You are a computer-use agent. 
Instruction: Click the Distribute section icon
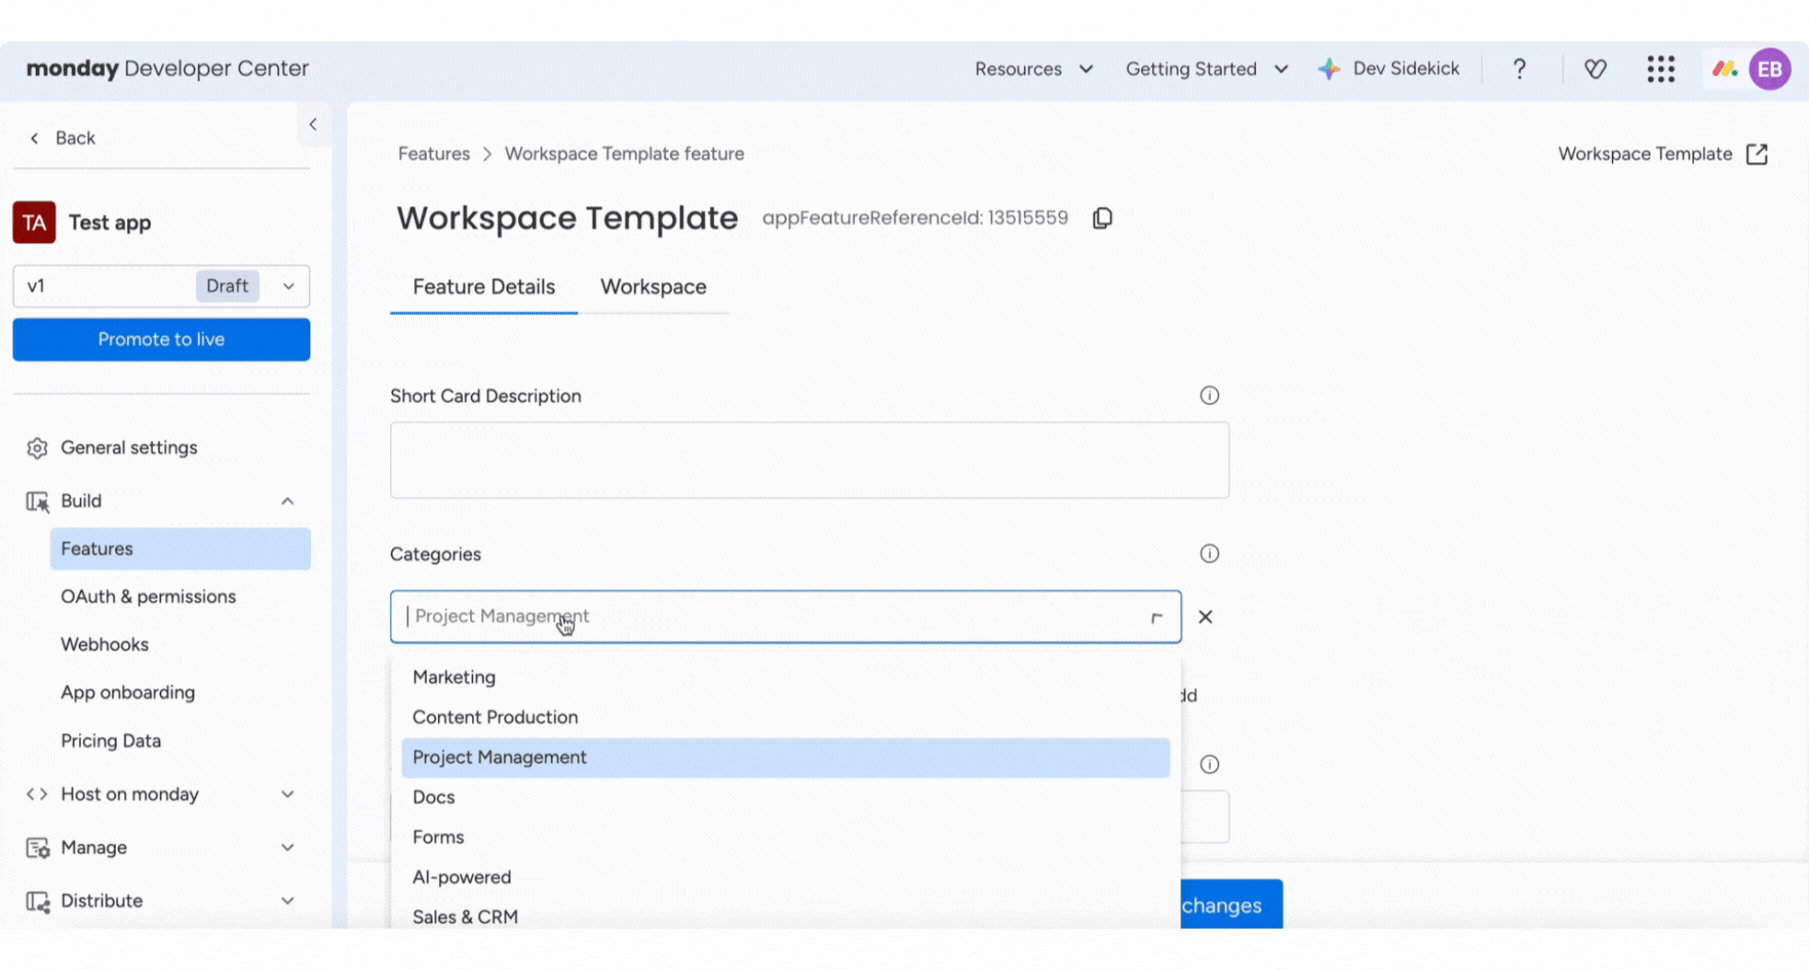(37, 901)
